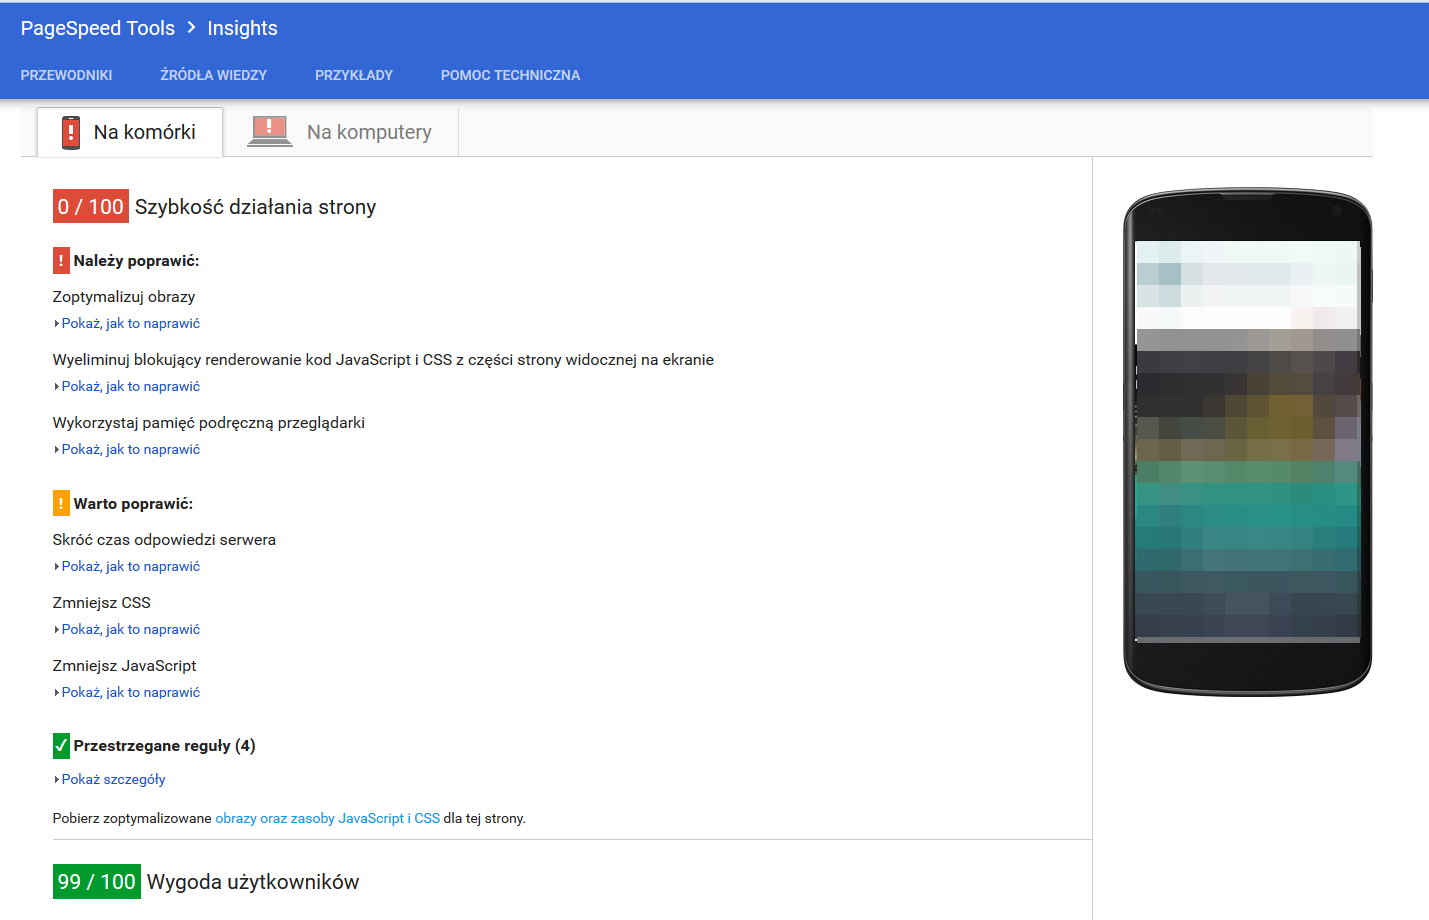Image resolution: width=1429 pixels, height=920 pixels.
Task: Click the Należy poprawić: section label
Action: coord(137,261)
